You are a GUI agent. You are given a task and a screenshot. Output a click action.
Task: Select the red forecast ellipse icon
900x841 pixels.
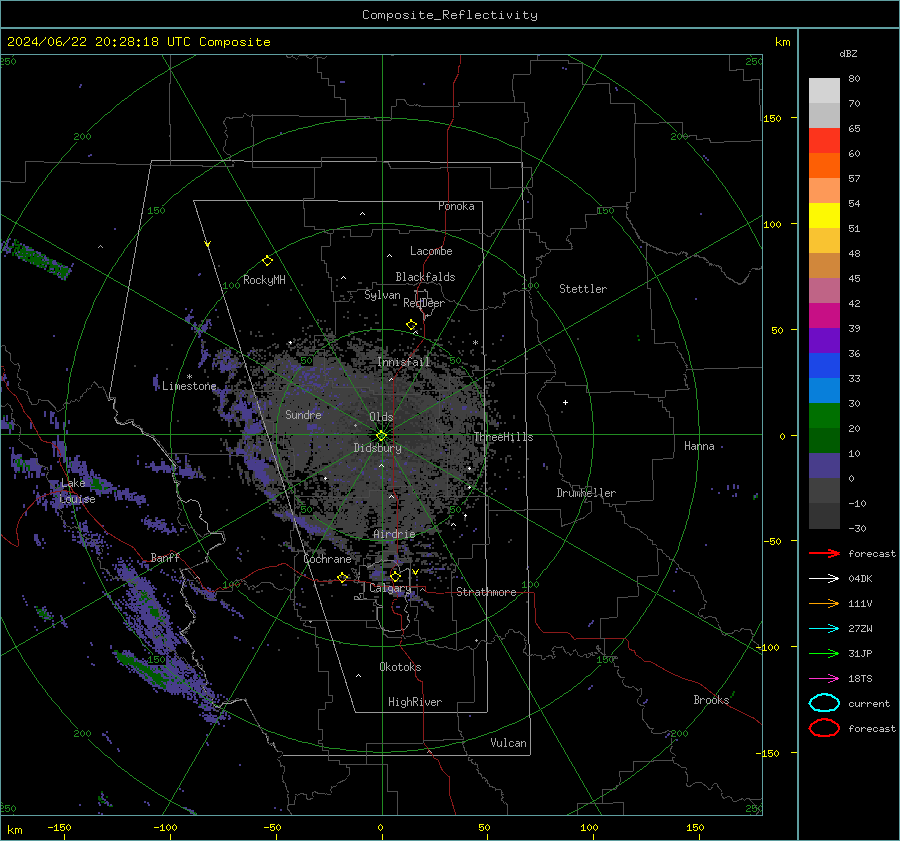point(824,728)
